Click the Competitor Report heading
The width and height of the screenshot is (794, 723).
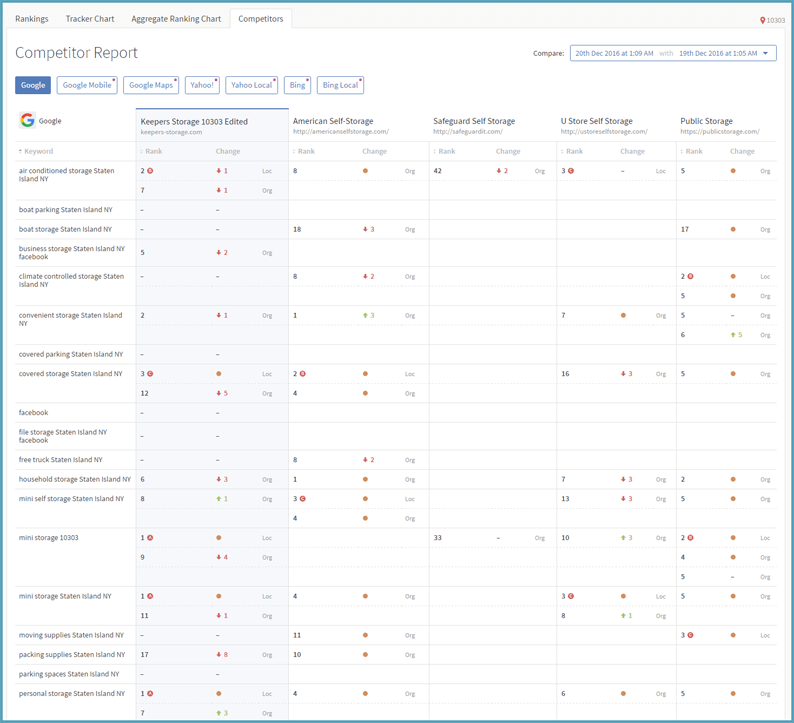[x=76, y=53]
